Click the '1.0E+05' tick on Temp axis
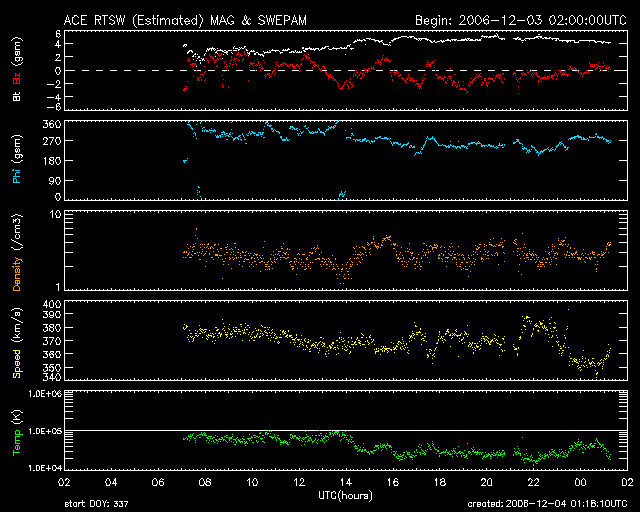 coord(45,431)
